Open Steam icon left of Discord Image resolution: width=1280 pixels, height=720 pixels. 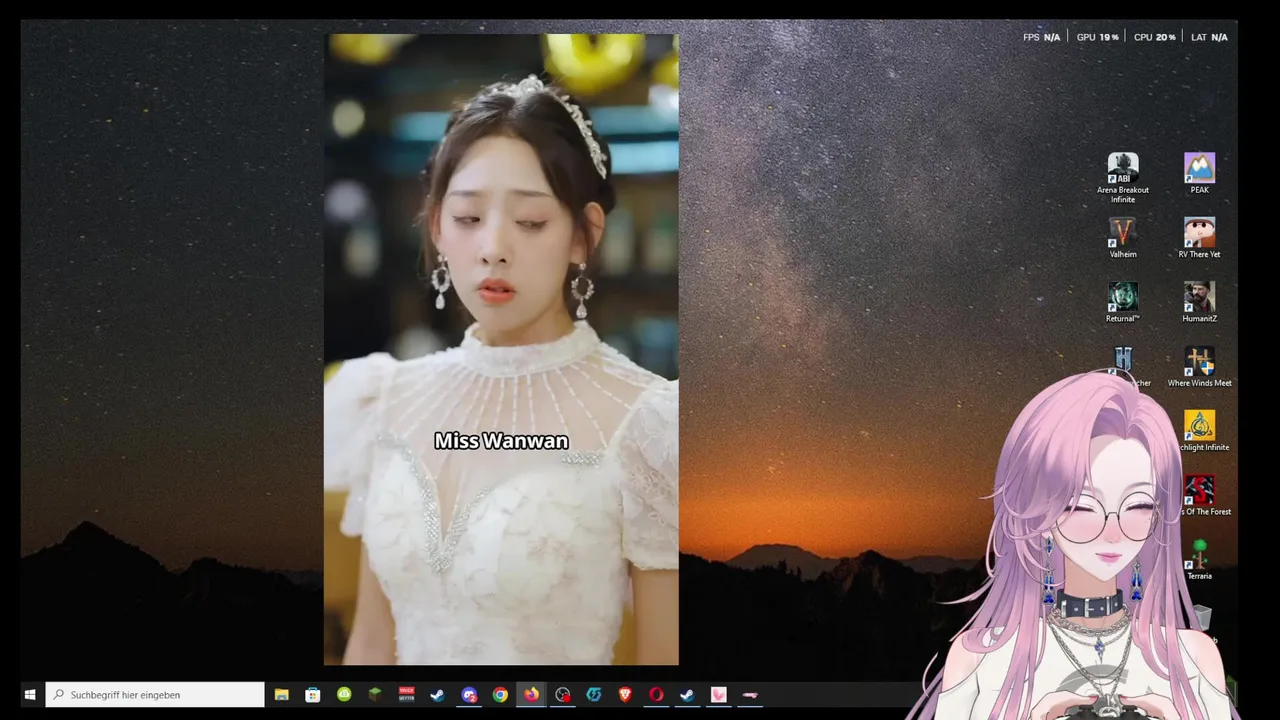click(437, 695)
